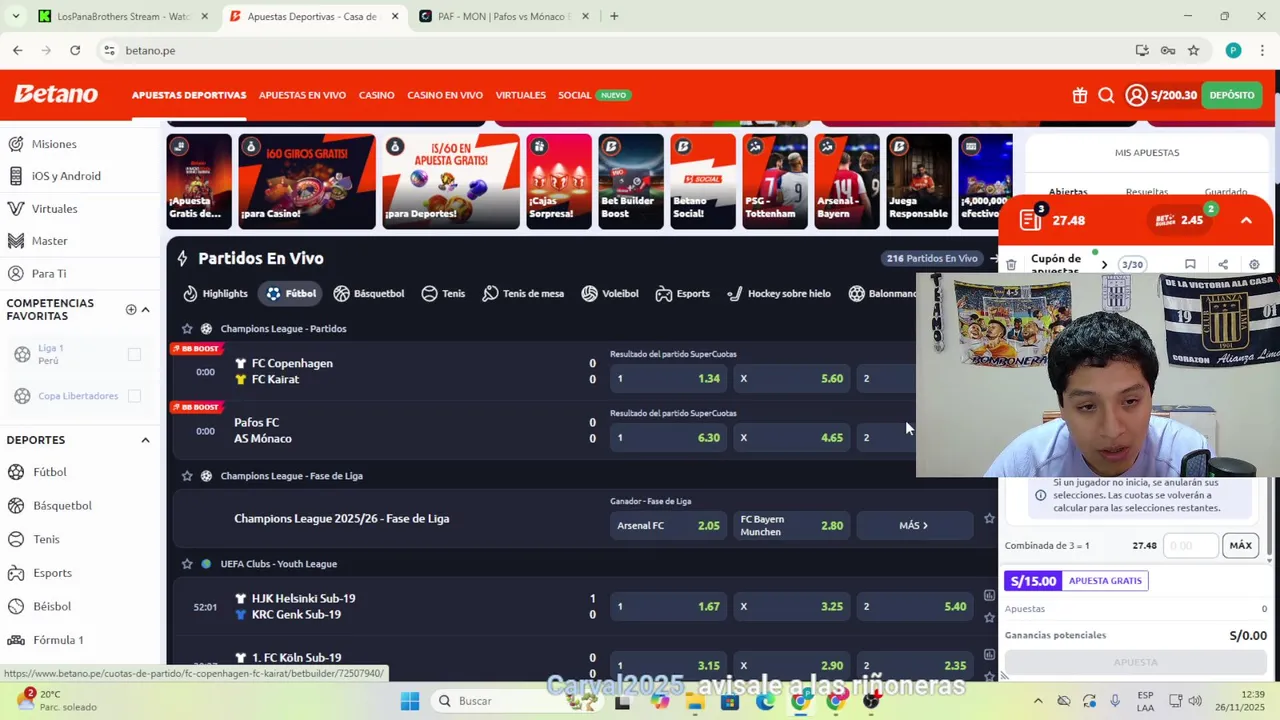The width and height of the screenshot is (1280, 720).
Task: Open the CASINO EN VIVO menu
Action: pos(445,95)
